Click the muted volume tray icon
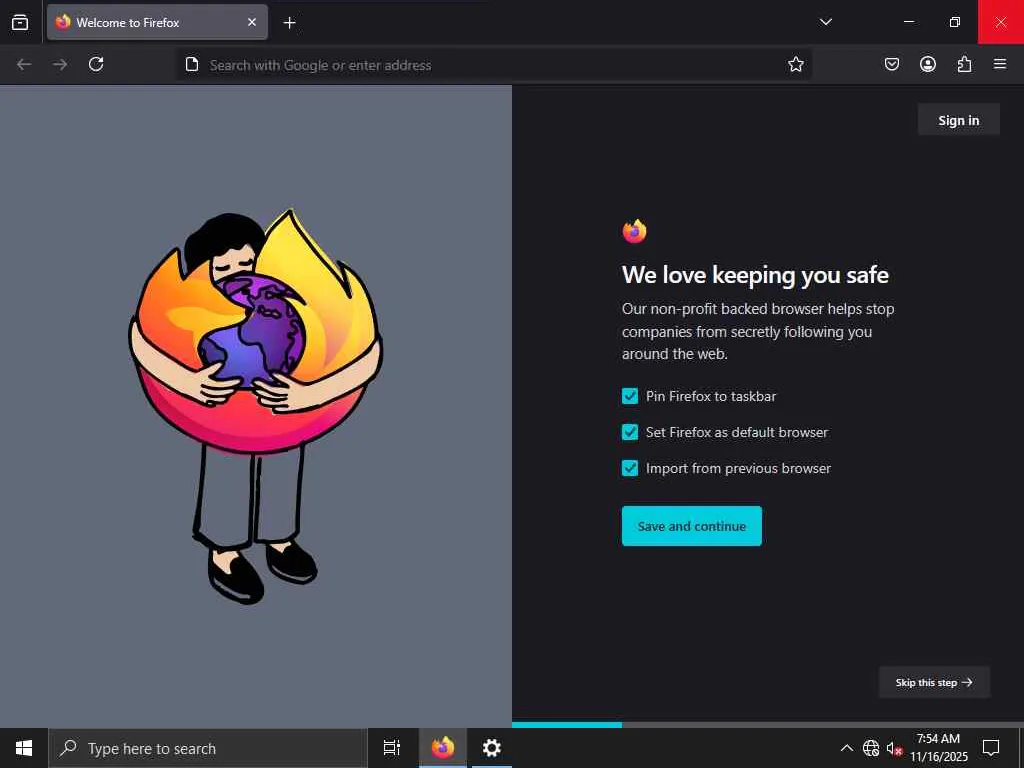Image resolution: width=1024 pixels, height=768 pixels. click(894, 748)
